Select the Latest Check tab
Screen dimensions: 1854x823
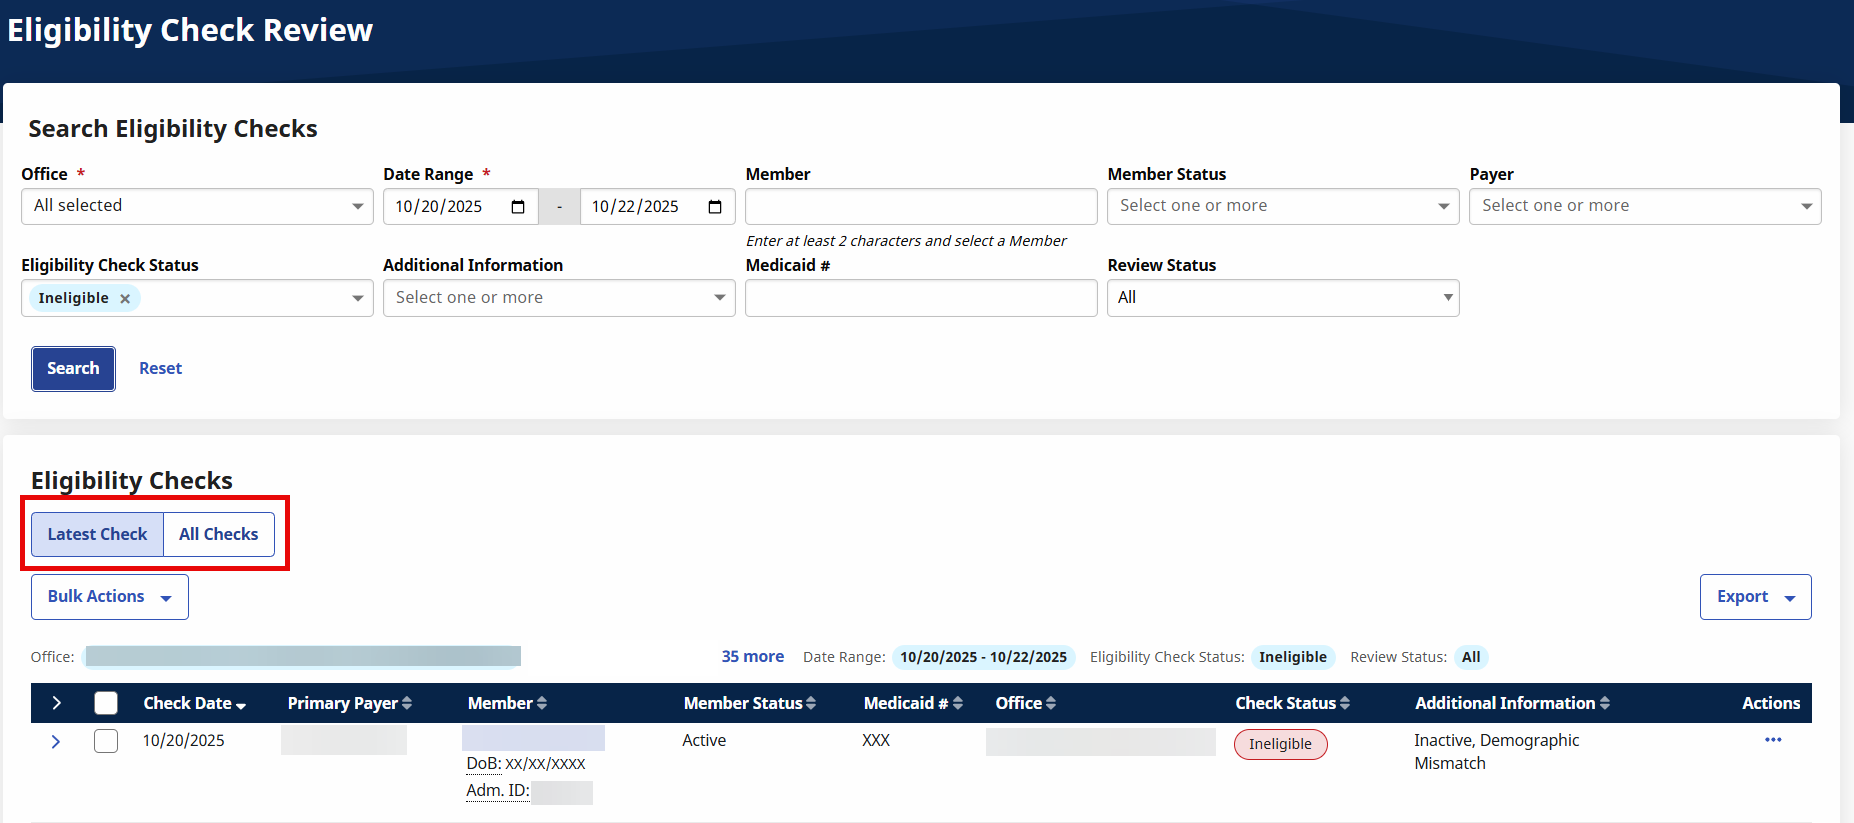click(x=97, y=535)
